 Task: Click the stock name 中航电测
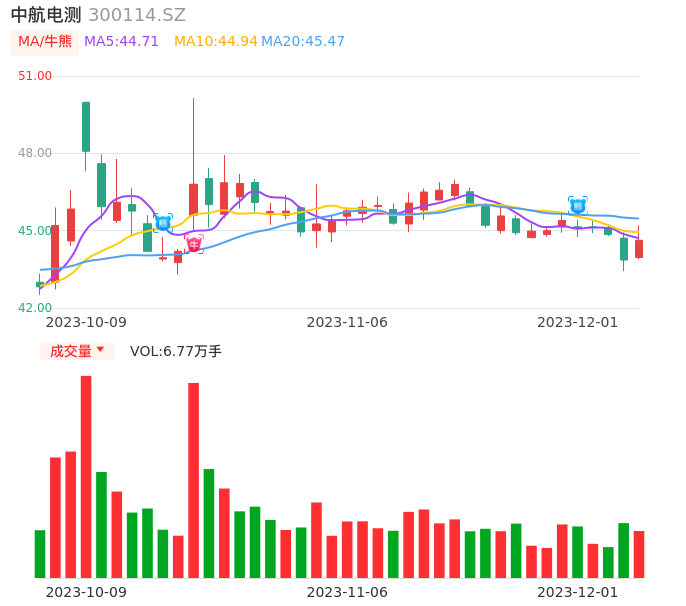46,15
